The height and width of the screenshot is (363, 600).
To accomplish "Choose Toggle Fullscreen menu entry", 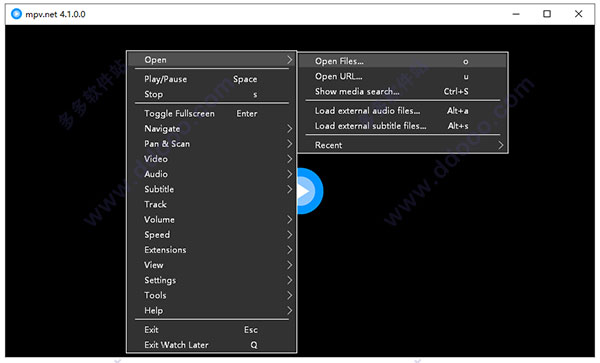I will point(211,114).
